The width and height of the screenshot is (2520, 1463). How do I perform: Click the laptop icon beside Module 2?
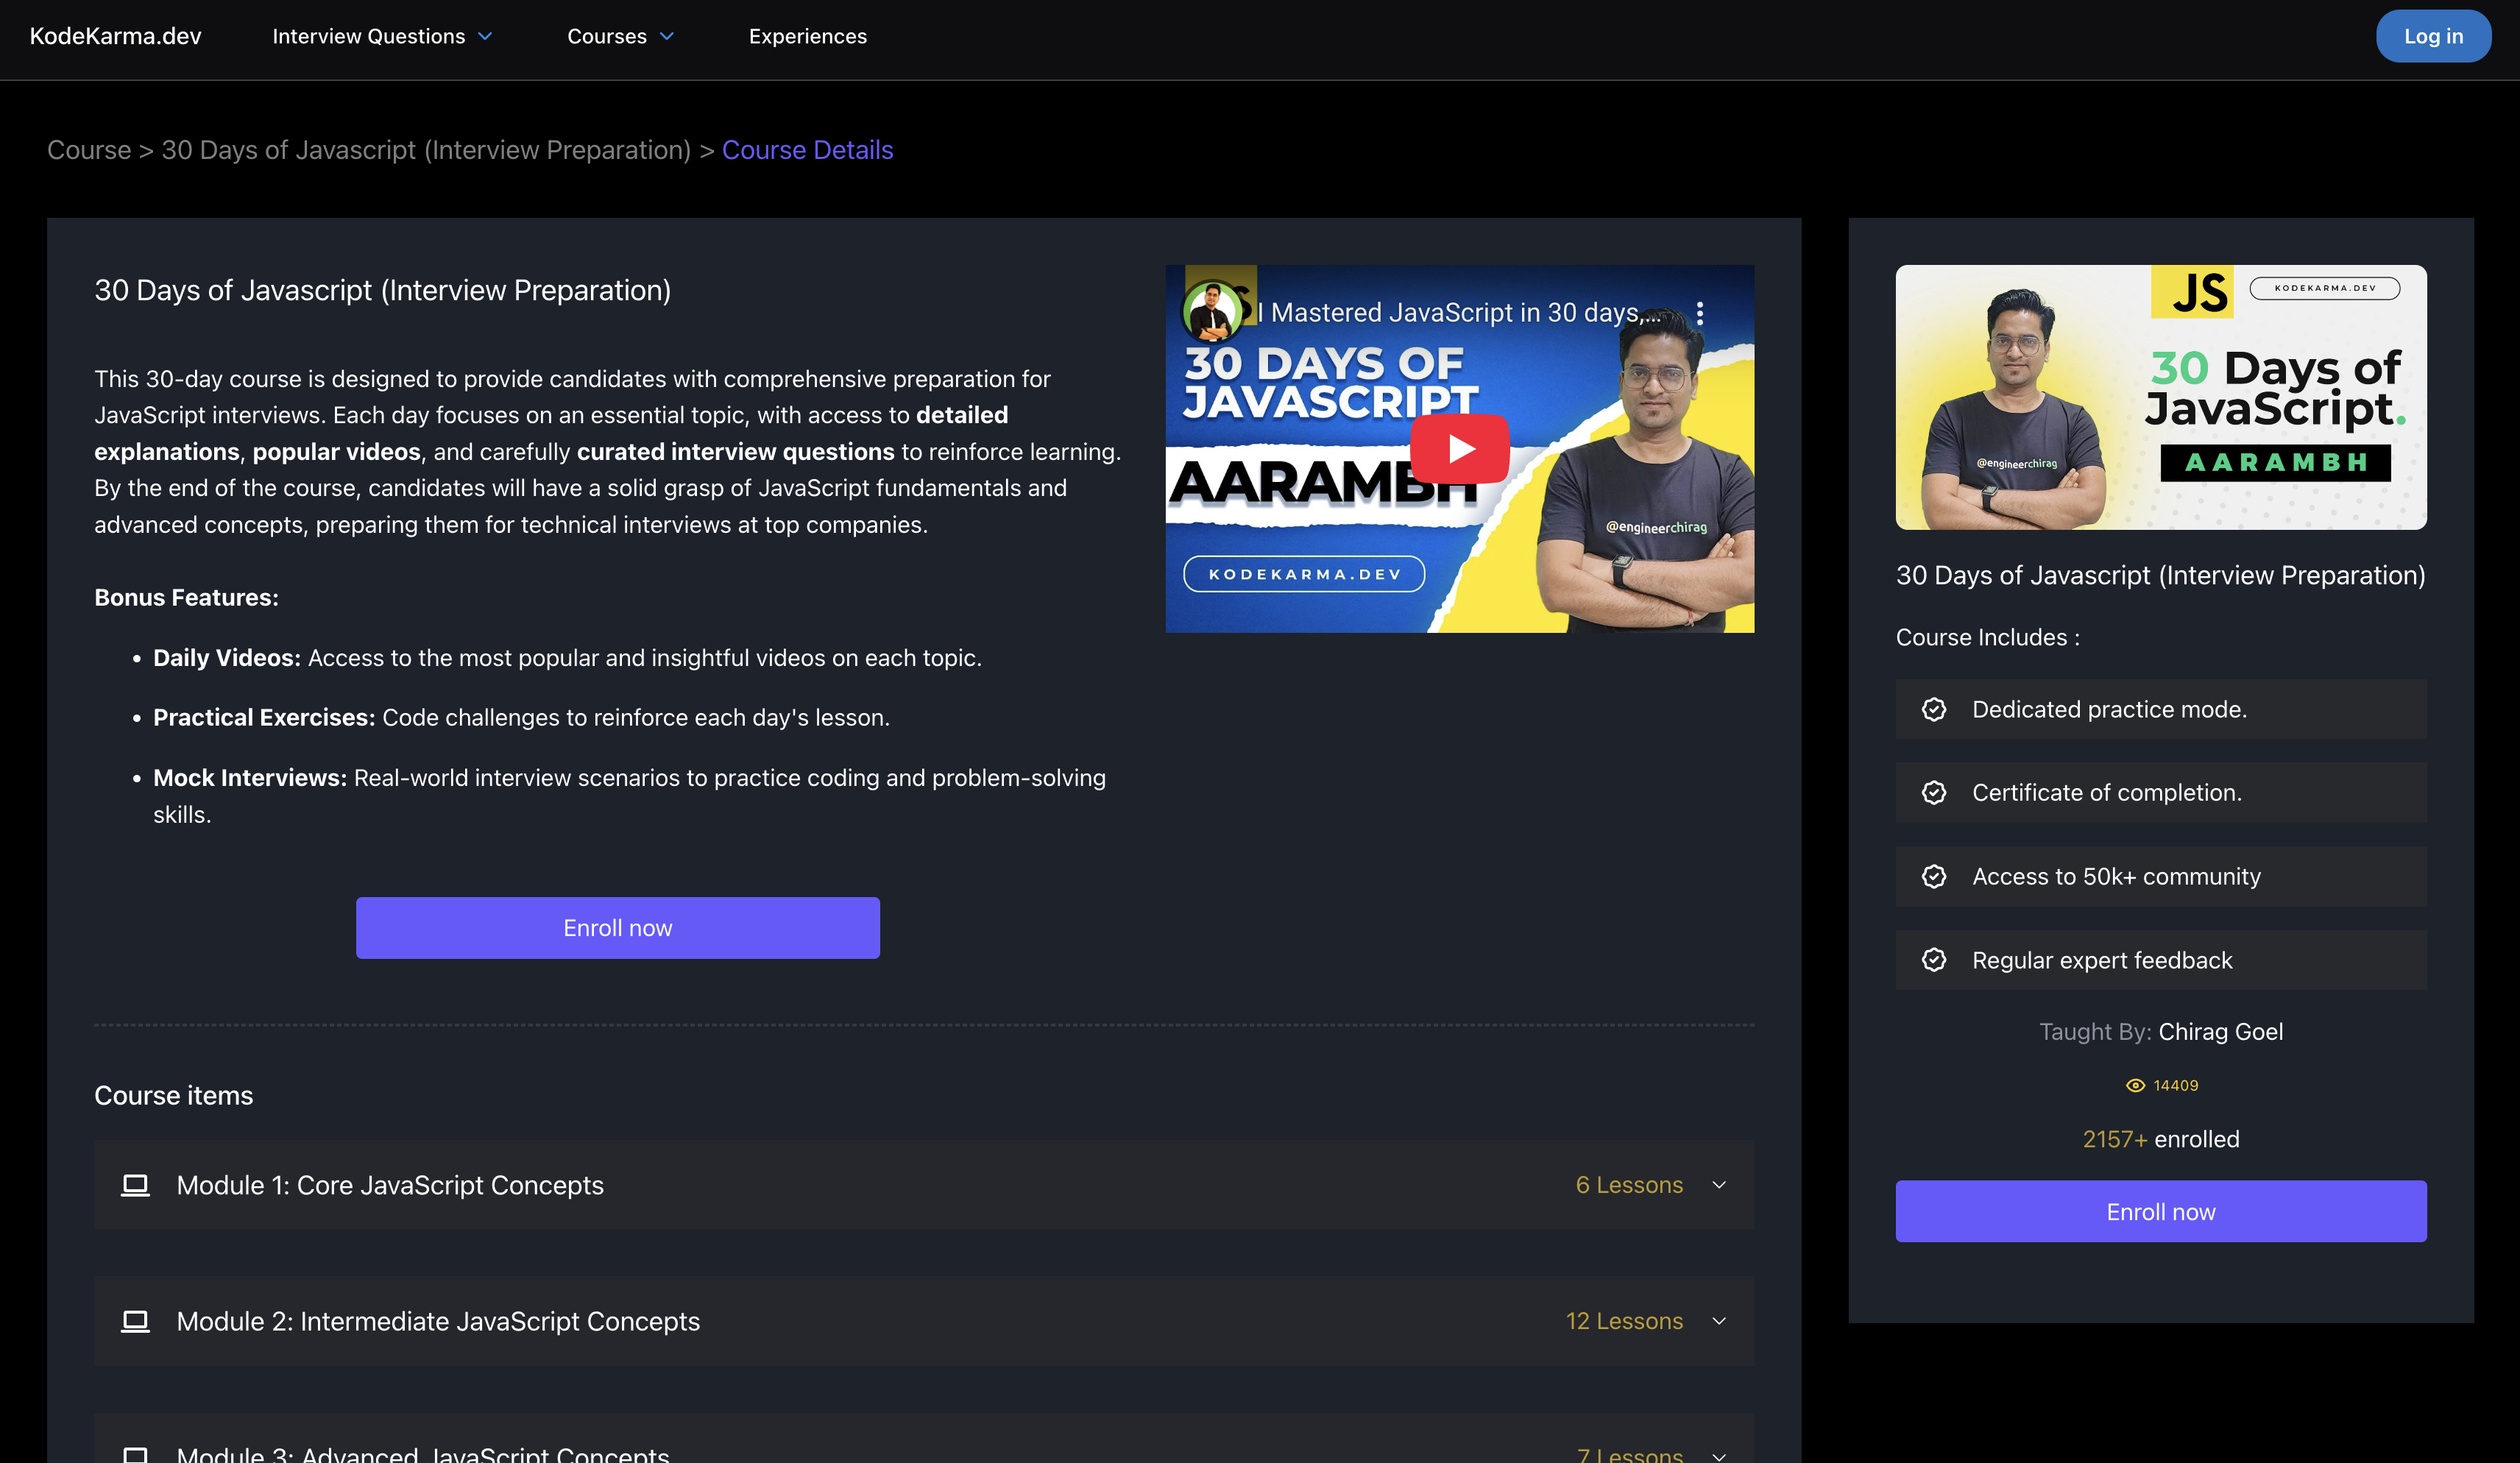tap(135, 1321)
